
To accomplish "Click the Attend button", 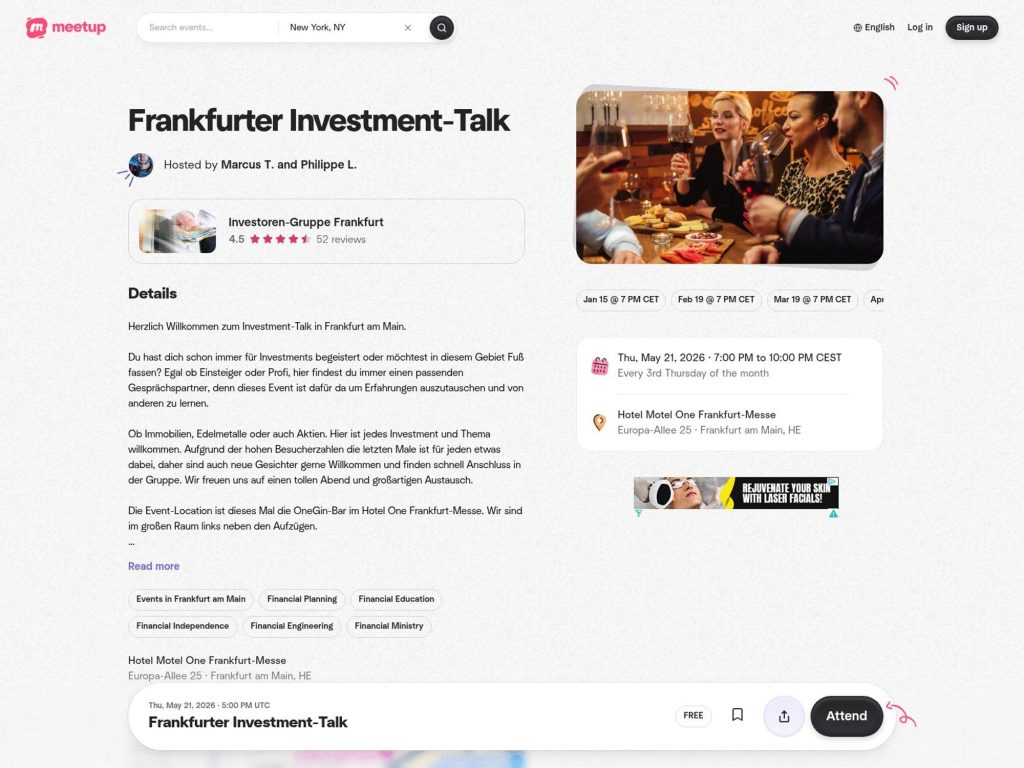I will tap(846, 716).
